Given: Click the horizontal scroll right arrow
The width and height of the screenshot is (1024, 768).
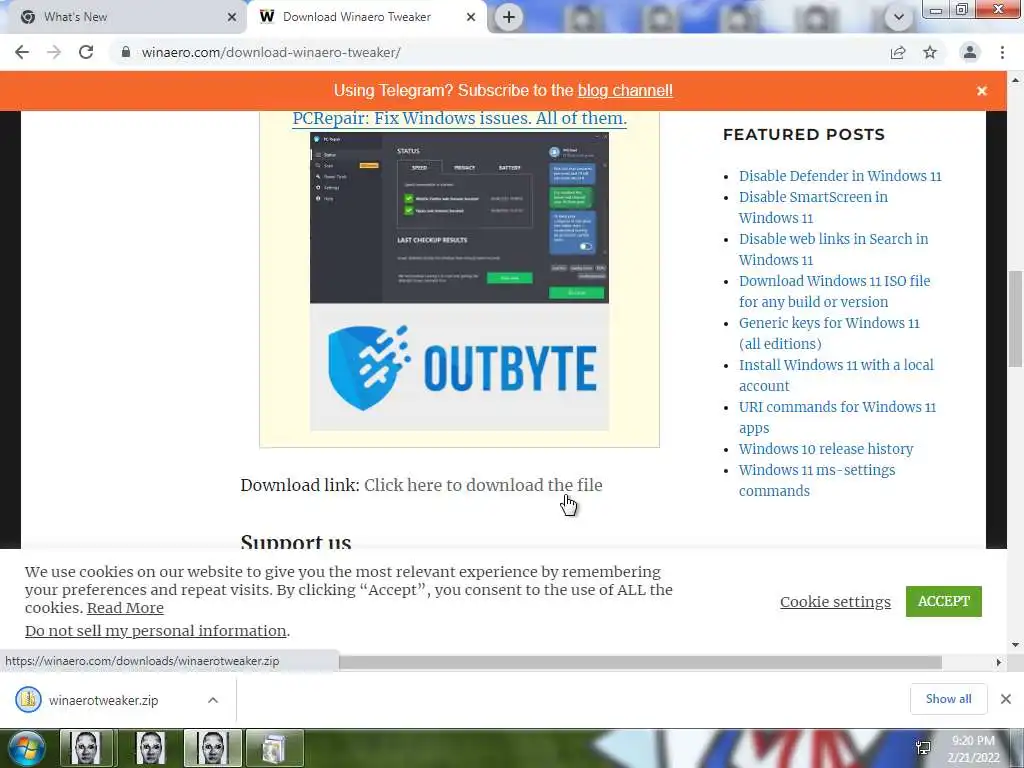Looking at the screenshot, I should (999, 662).
